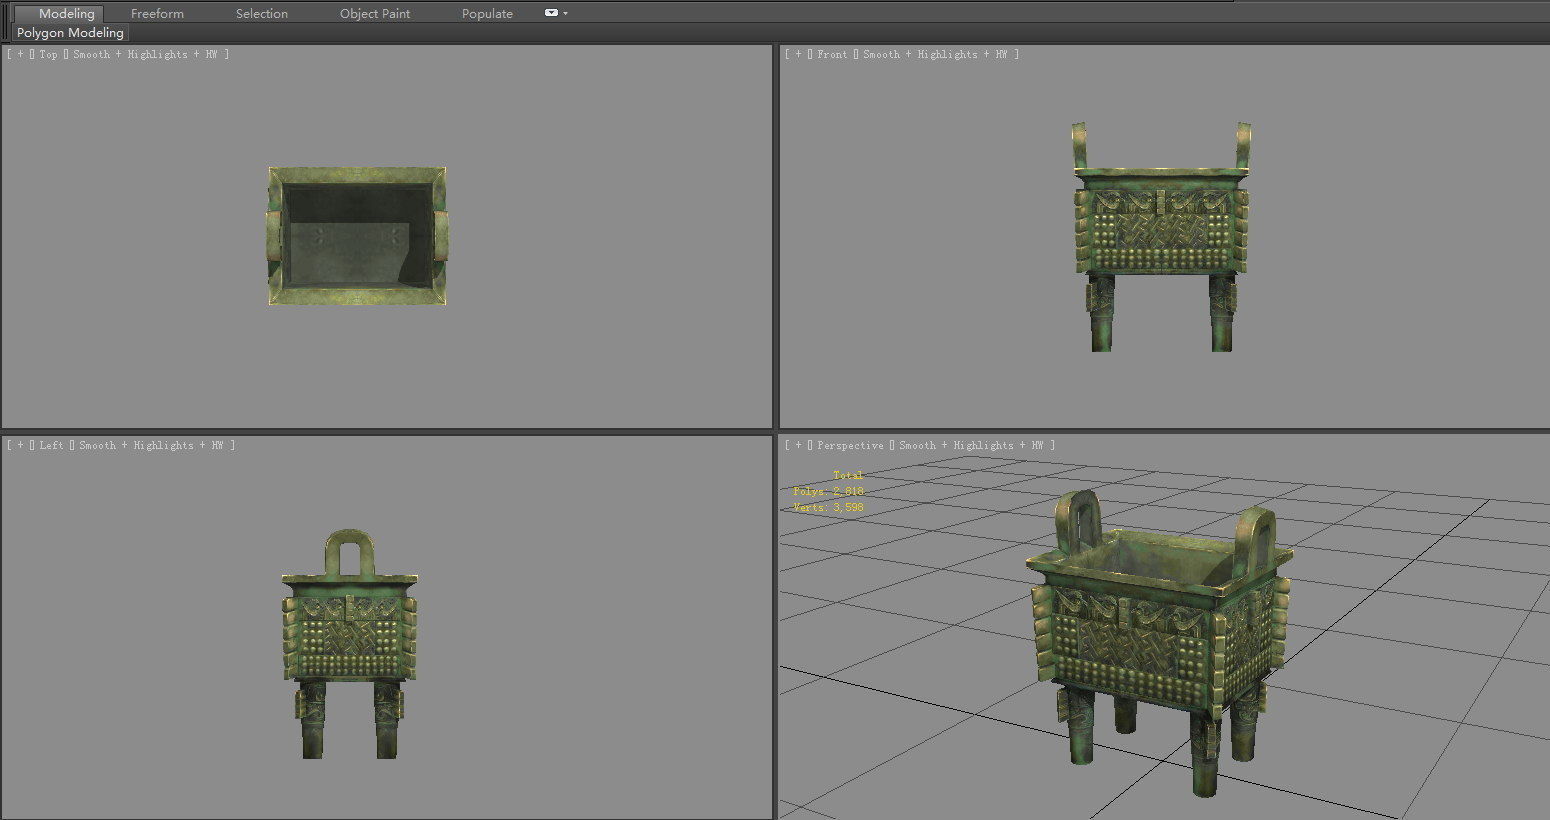Open Left viewport Smooth + Highlights shading menu
The width and height of the screenshot is (1550, 820).
pyautogui.click(x=152, y=445)
